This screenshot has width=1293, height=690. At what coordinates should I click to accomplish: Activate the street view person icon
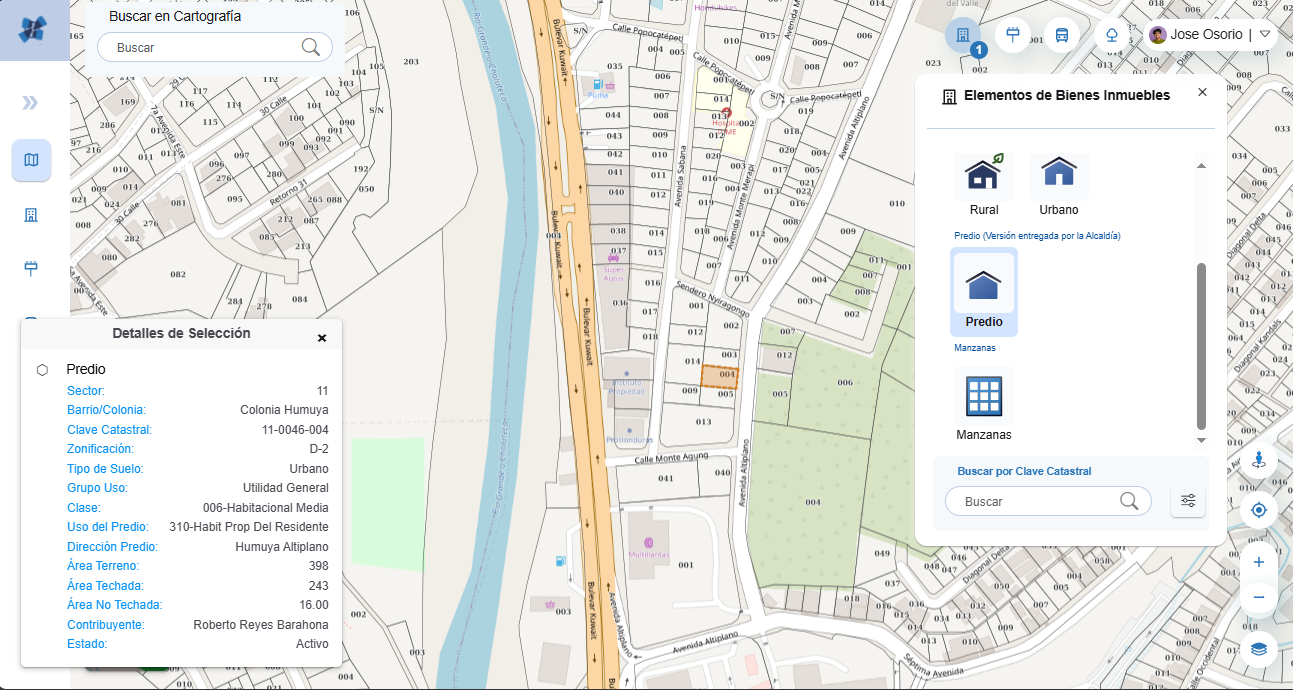pyautogui.click(x=1258, y=462)
